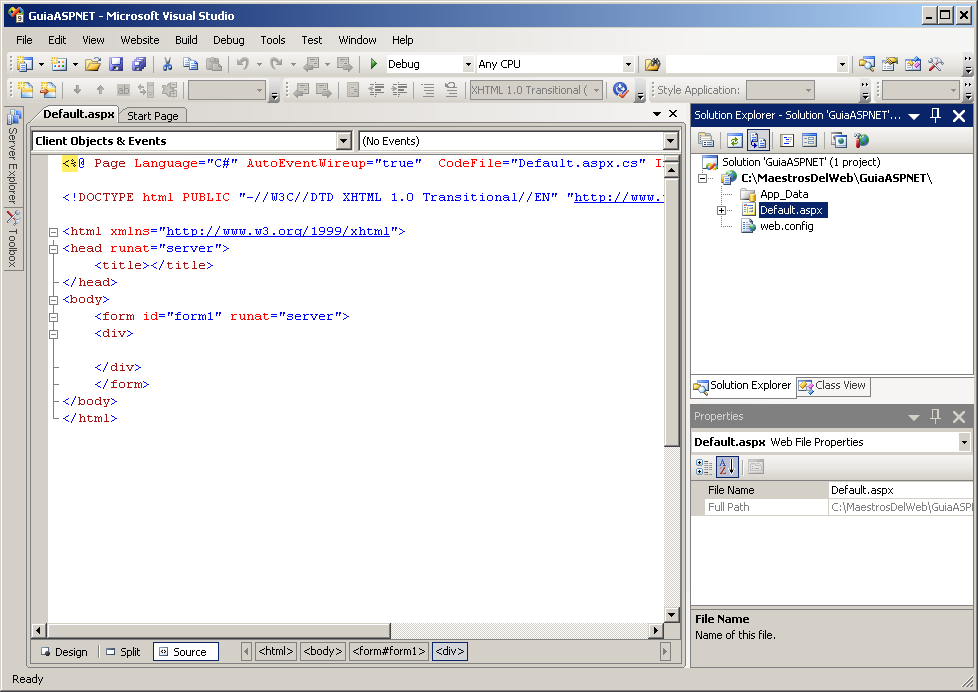Screen dimensions: 978x692
Task: Switch to the Start Page tab
Action: point(153,115)
